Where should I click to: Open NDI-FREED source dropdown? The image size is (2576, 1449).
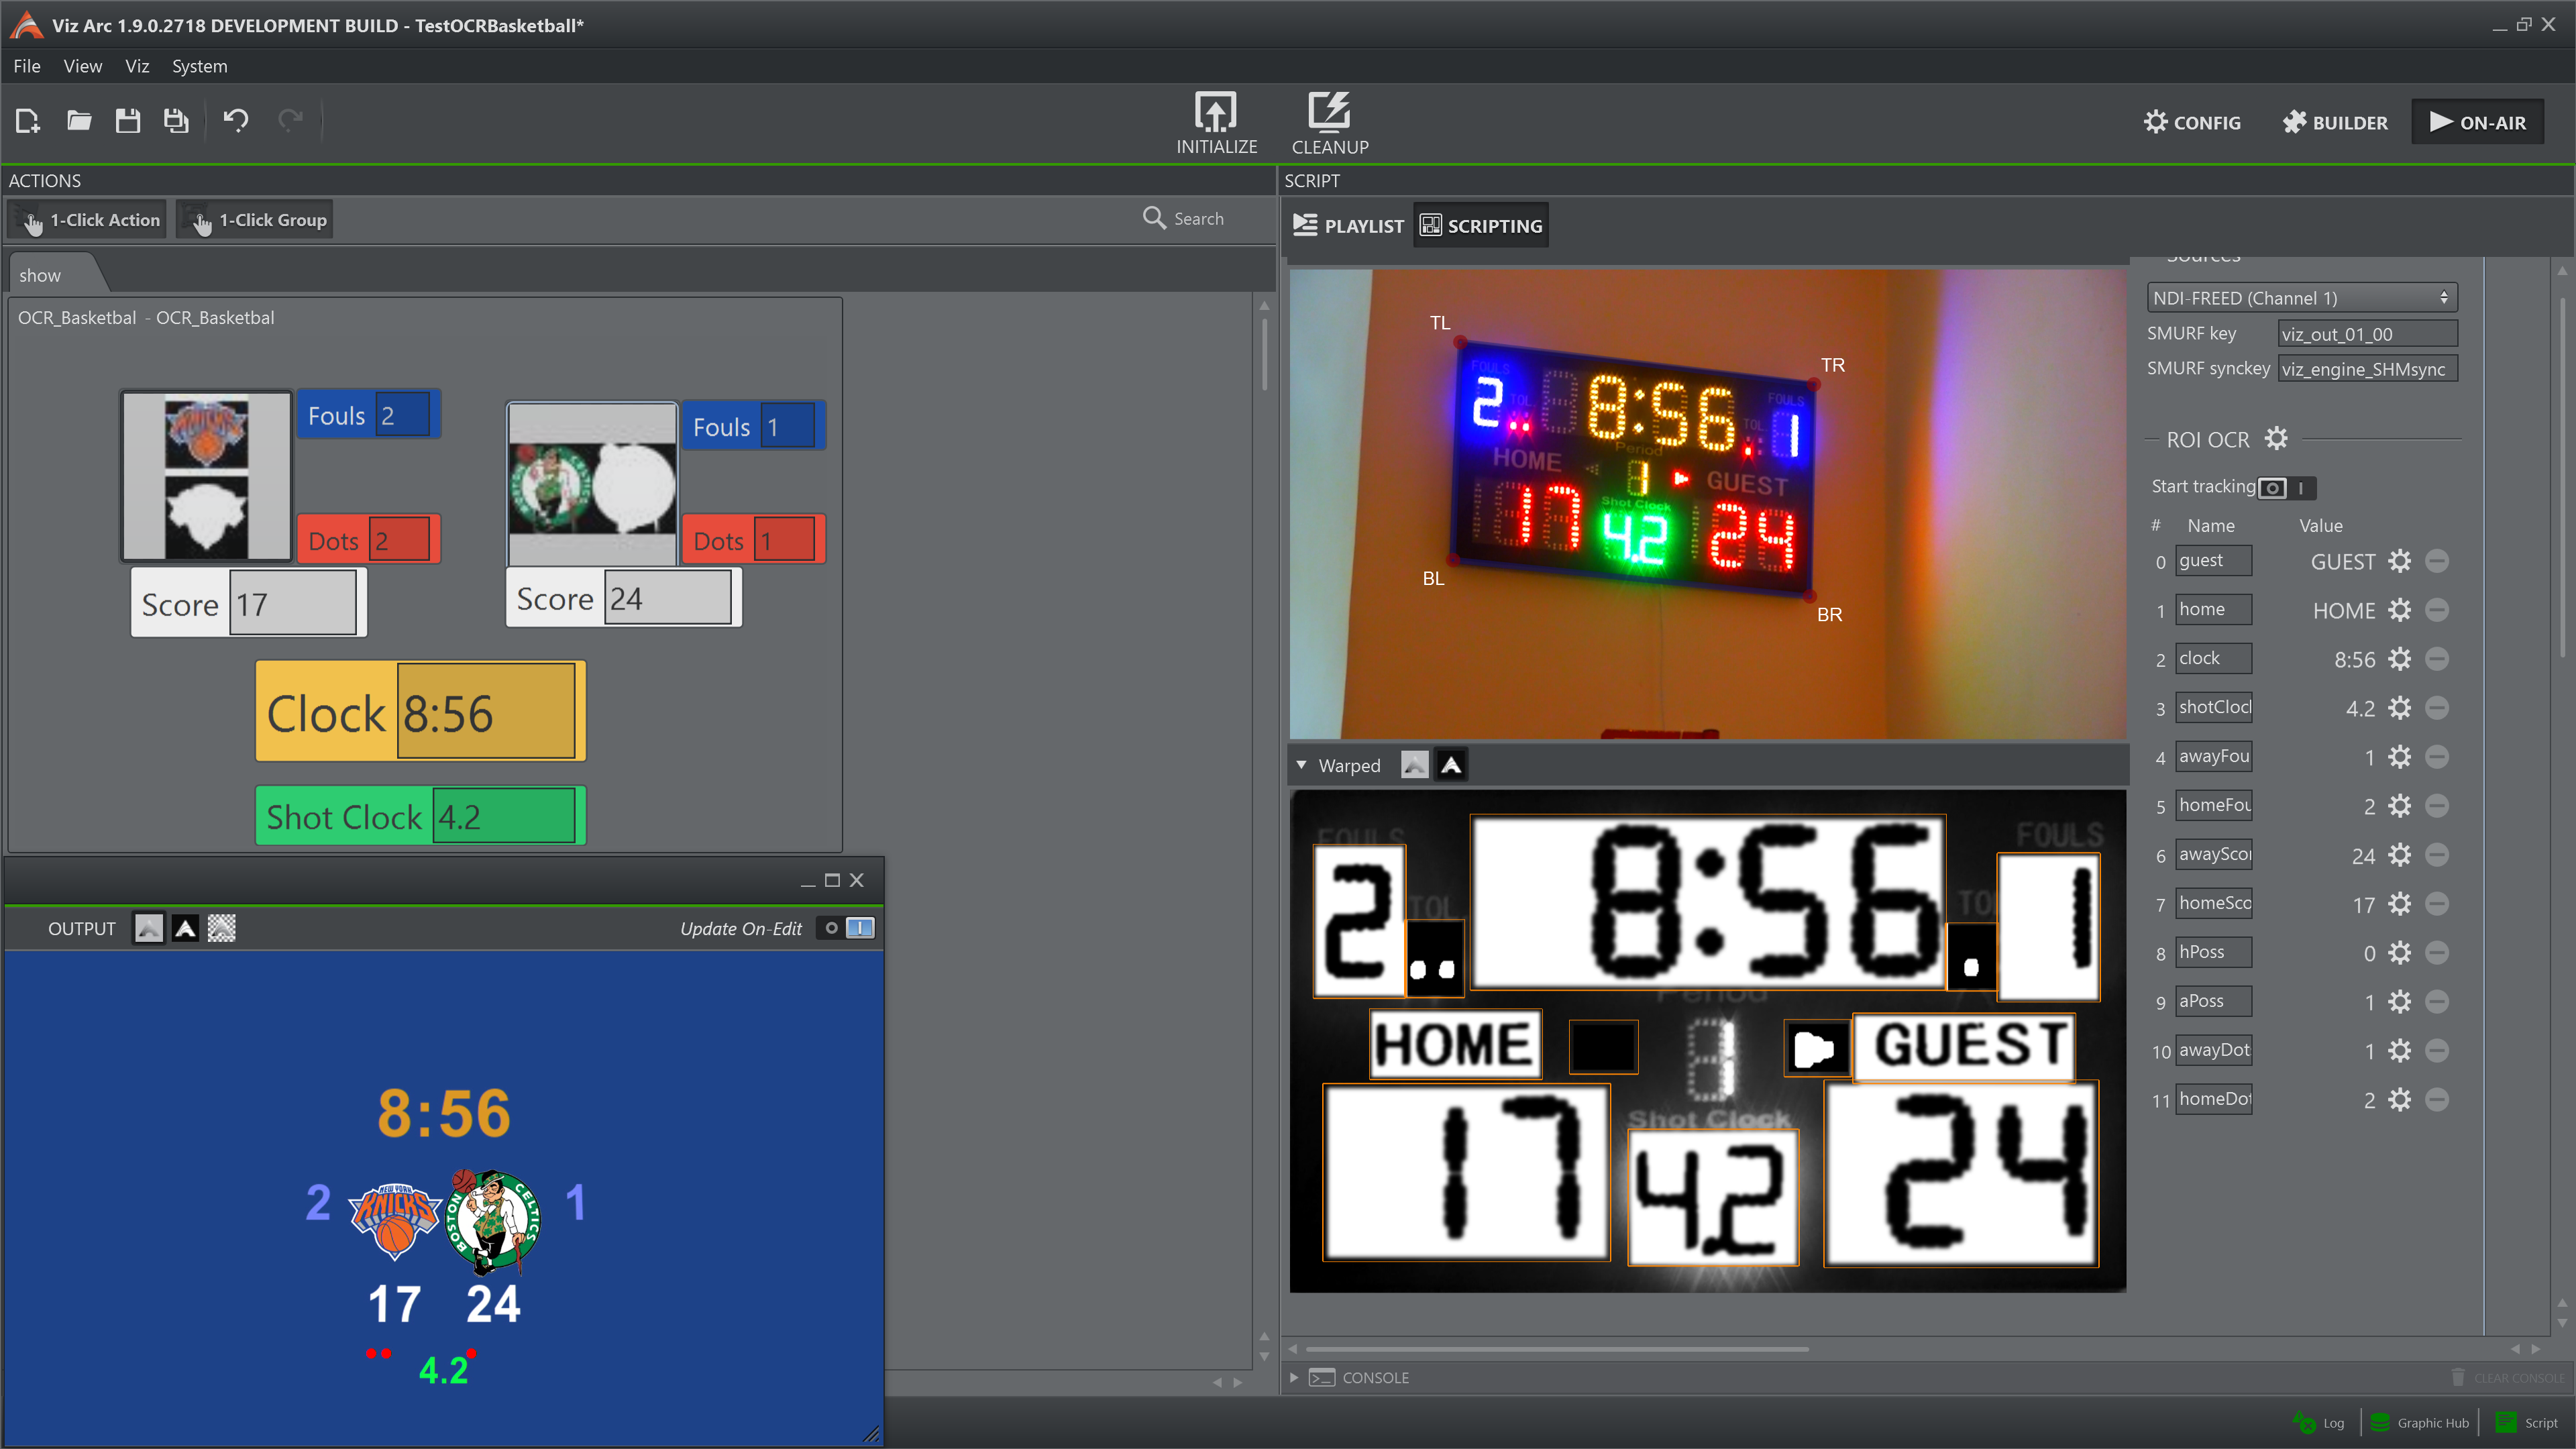coord(2300,298)
